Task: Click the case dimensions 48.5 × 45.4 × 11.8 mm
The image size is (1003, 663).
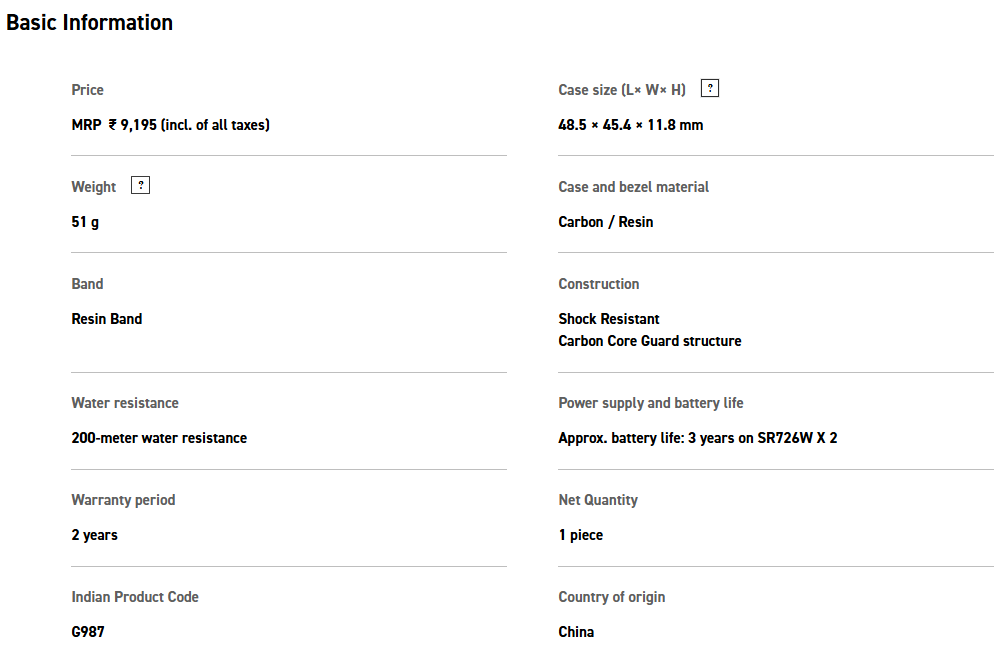Action: tap(630, 125)
